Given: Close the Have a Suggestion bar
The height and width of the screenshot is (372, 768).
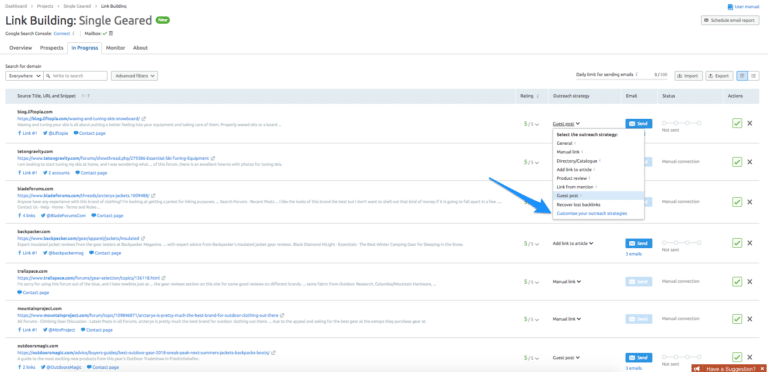Looking at the screenshot, I should tap(762, 368).
